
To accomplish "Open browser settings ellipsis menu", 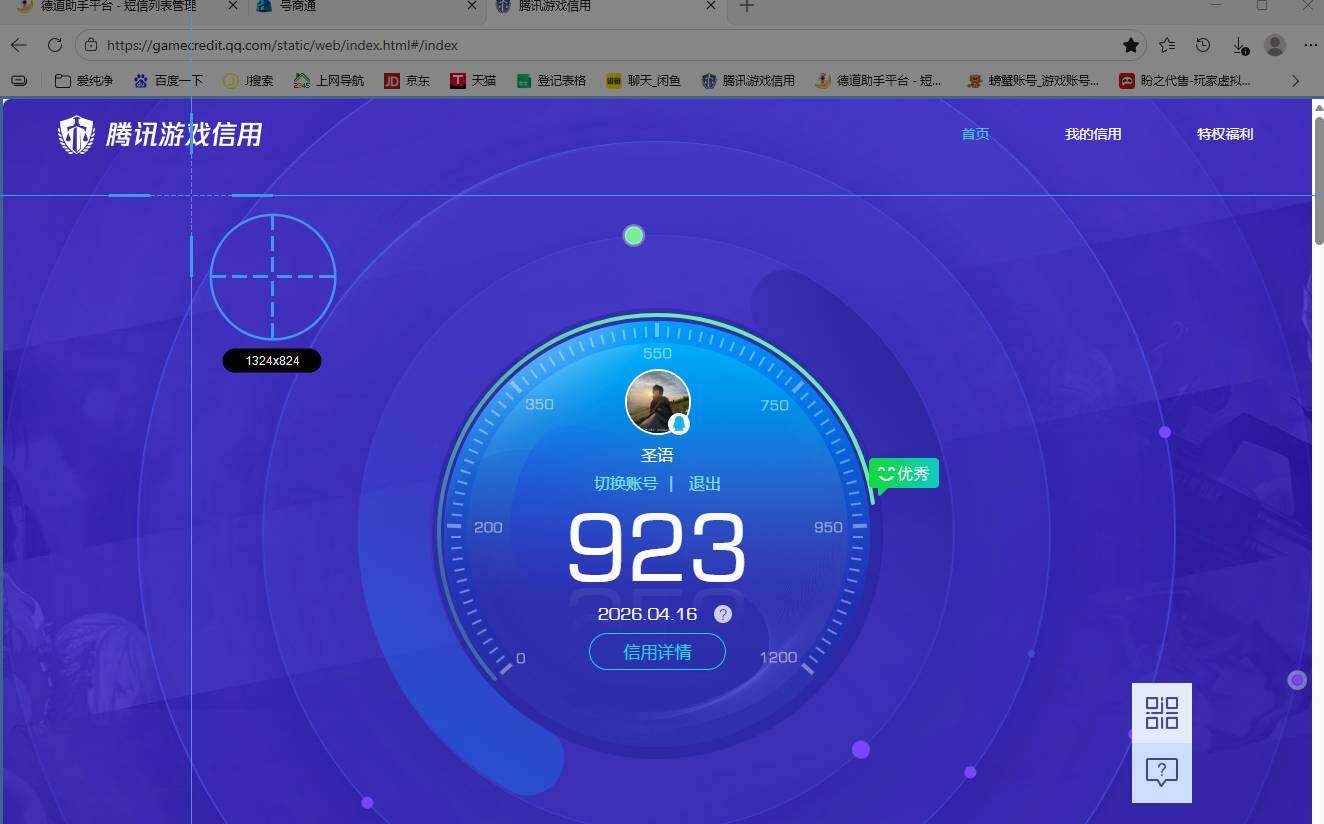I will pyautogui.click(x=1310, y=45).
